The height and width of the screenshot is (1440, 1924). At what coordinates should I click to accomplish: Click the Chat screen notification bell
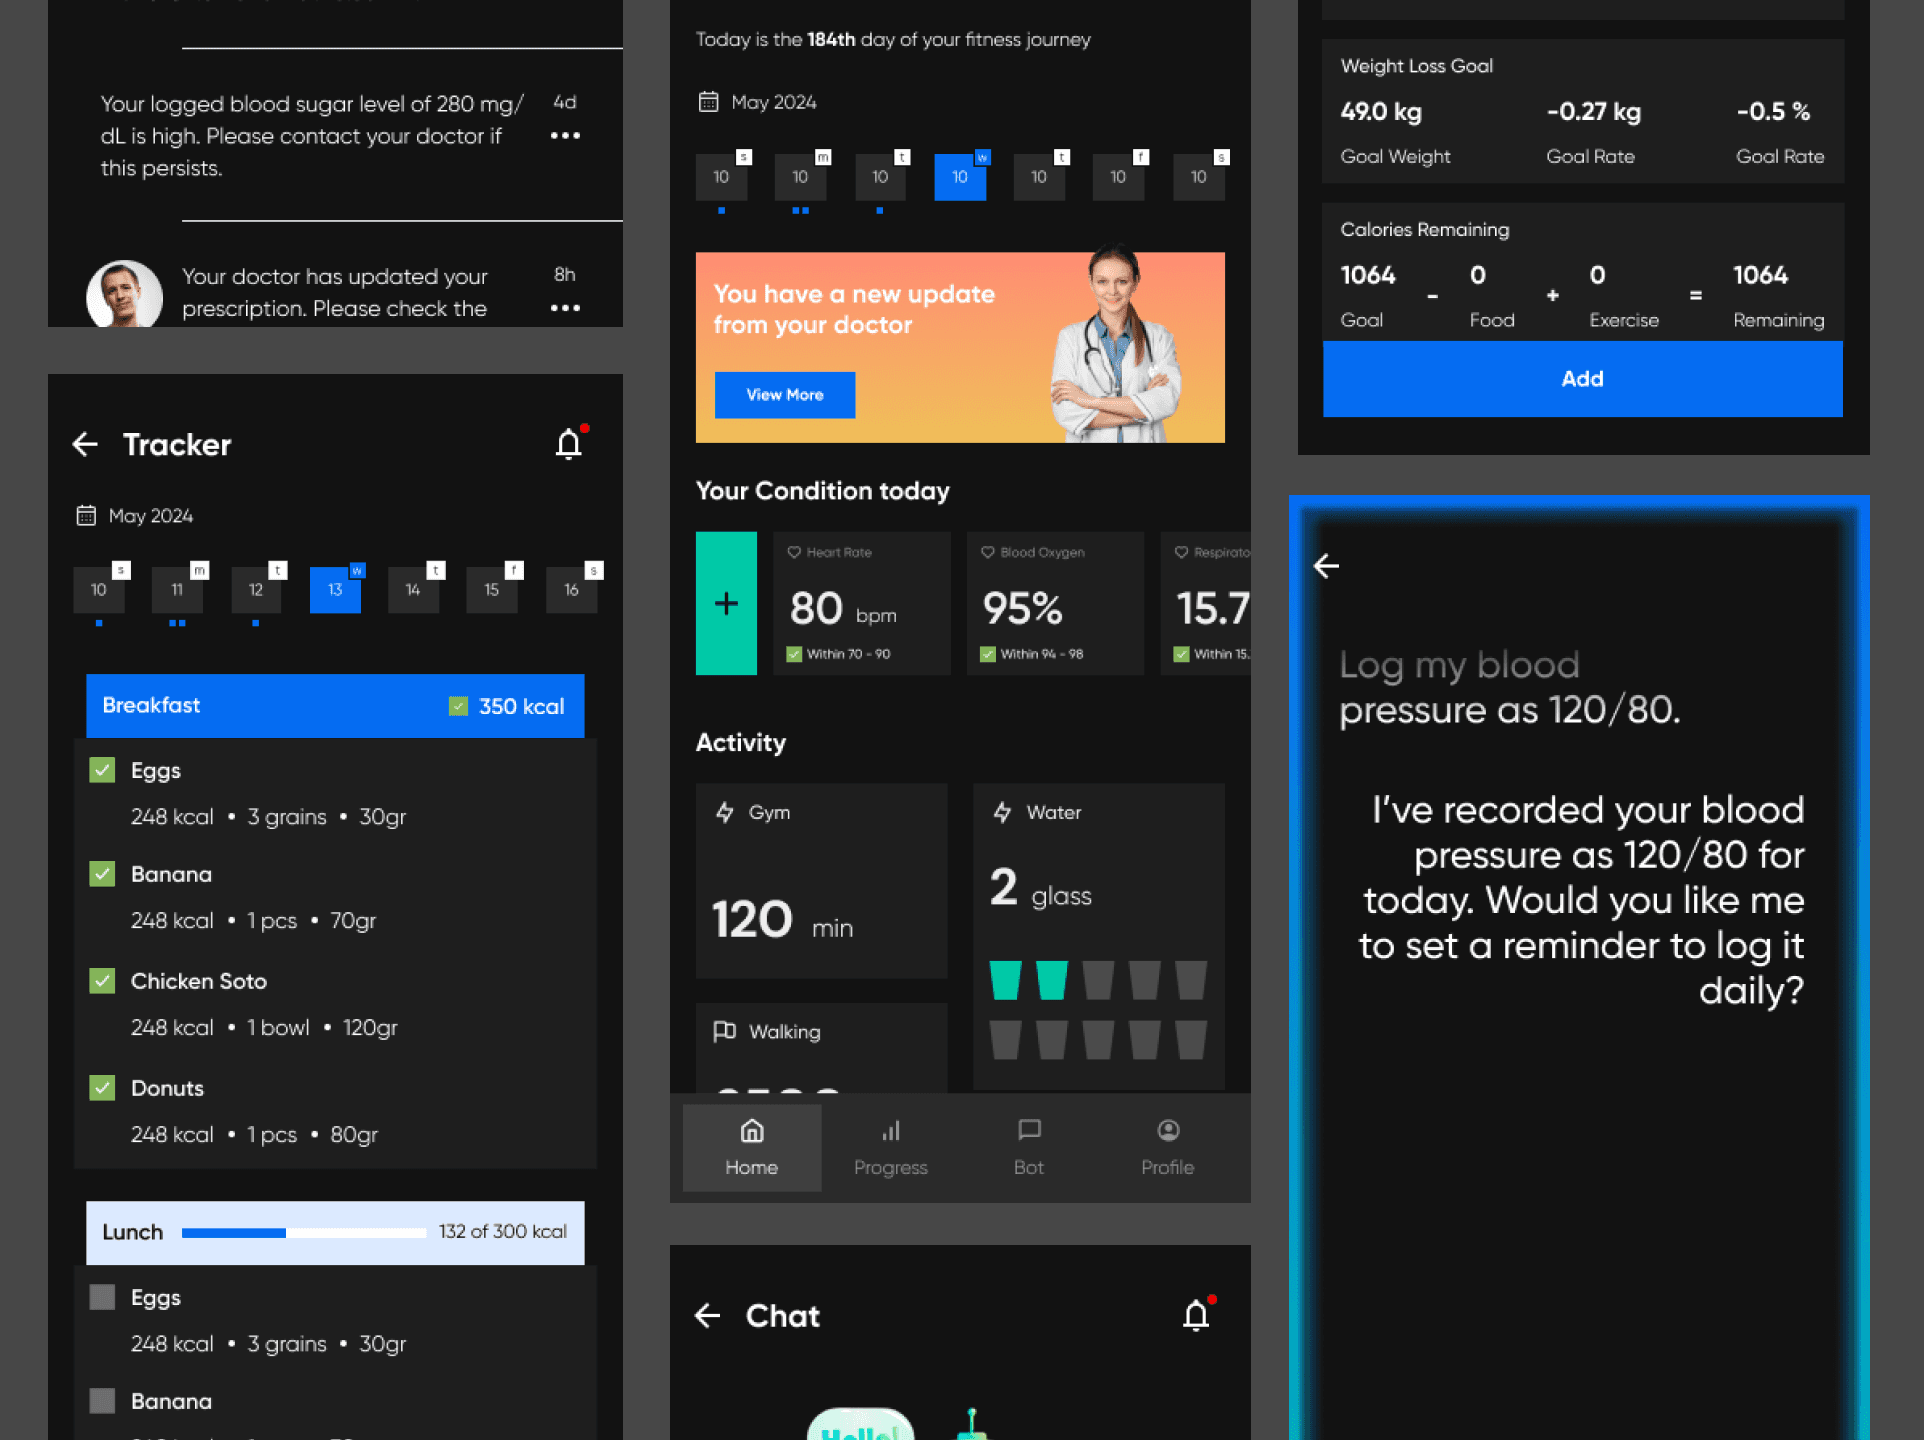(x=1196, y=1315)
